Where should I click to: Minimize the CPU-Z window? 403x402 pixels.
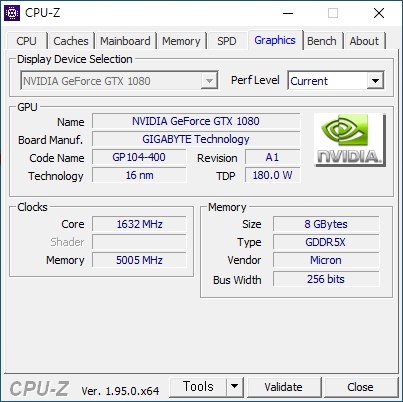point(288,13)
